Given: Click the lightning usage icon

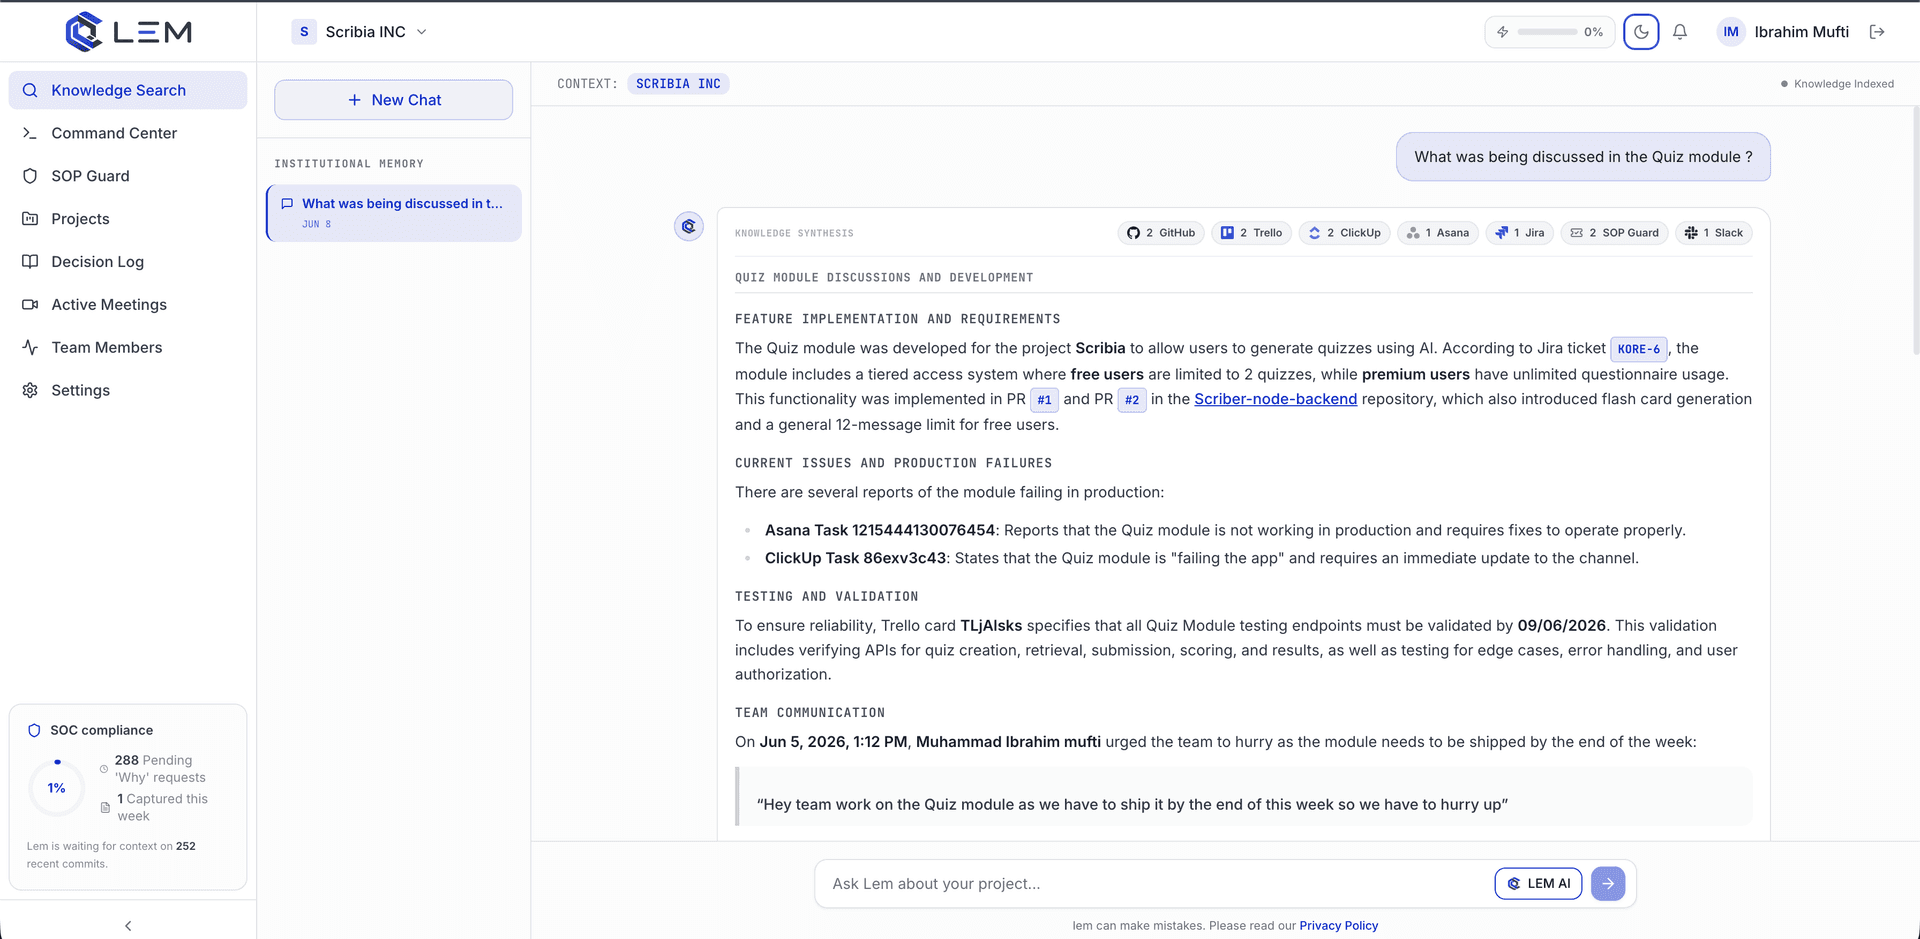Looking at the screenshot, I should (x=1502, y=32).
